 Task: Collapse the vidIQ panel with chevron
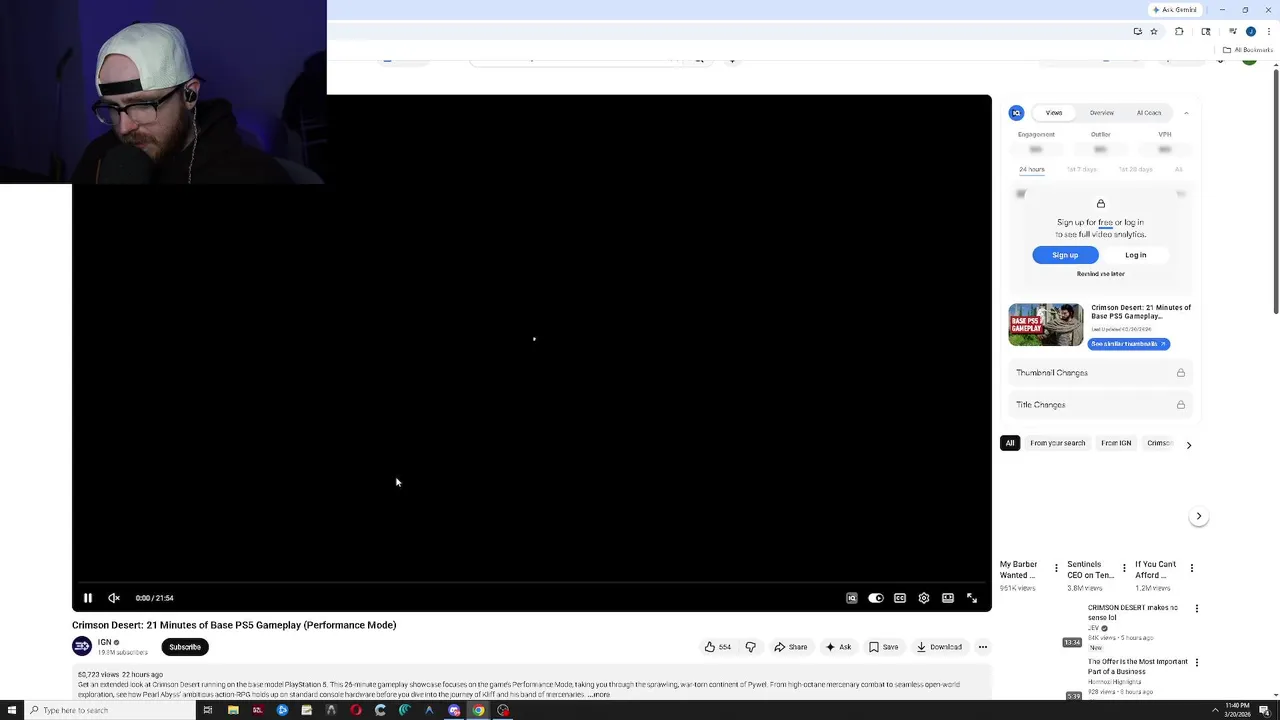(x=1186, y=113)
